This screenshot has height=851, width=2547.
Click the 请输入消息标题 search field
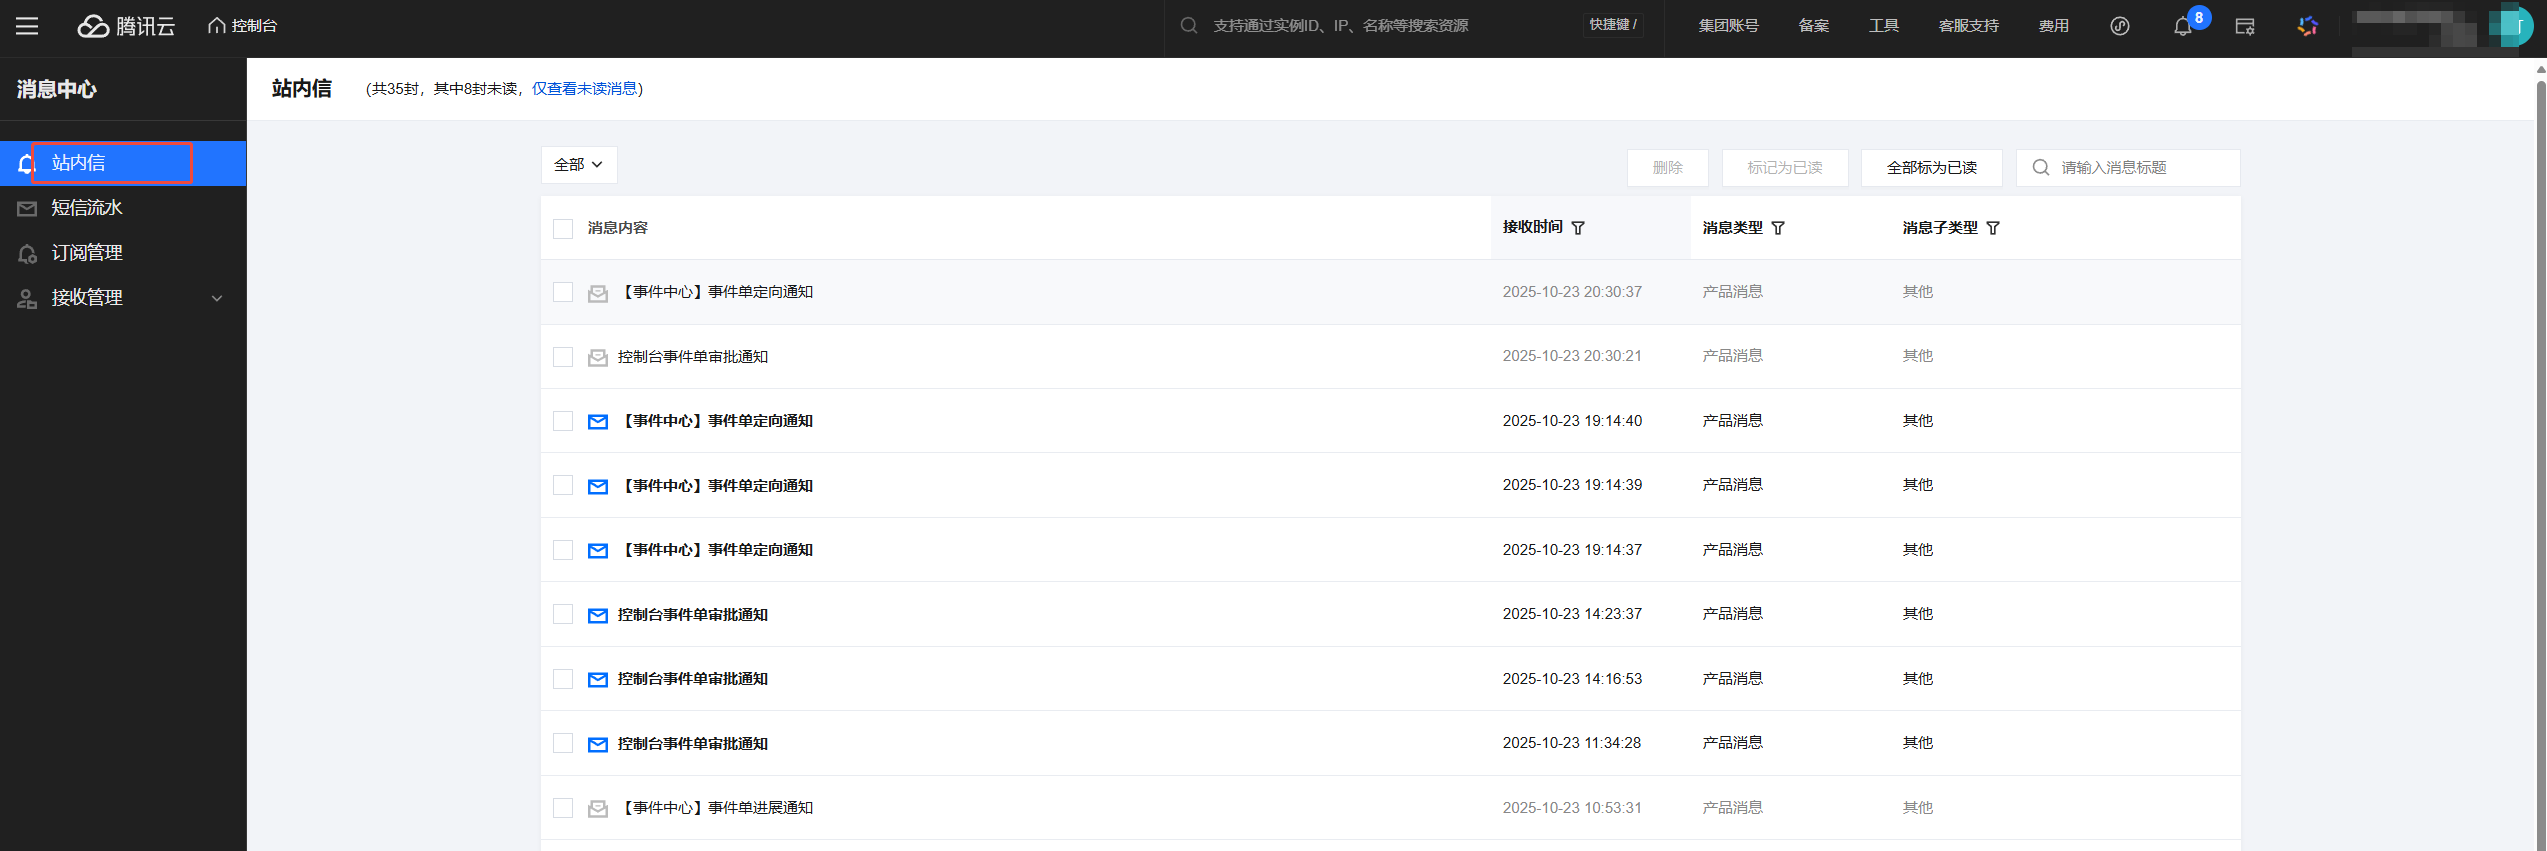tap(2140, 168)
